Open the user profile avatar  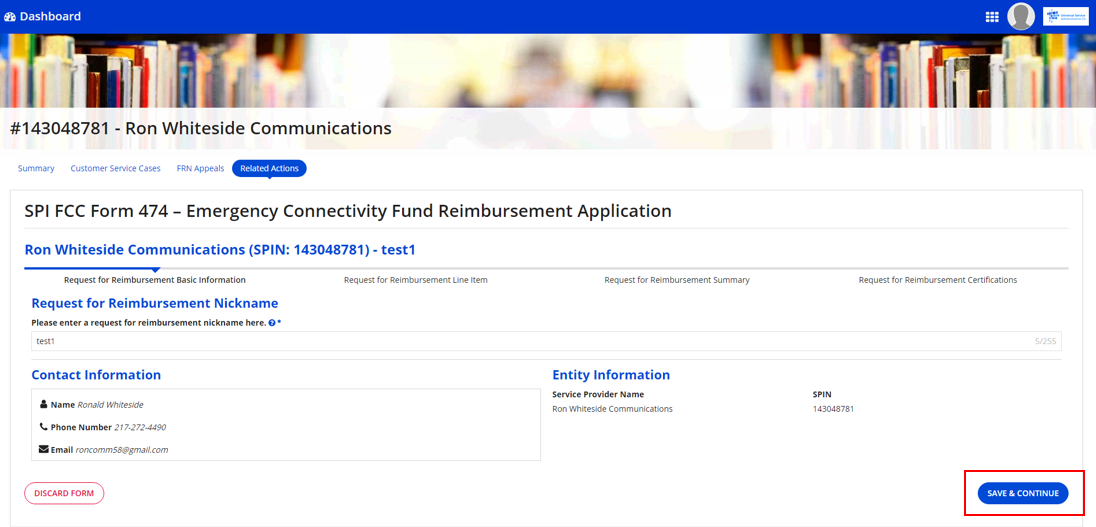pyautogui.click(x=1021, y=16)
